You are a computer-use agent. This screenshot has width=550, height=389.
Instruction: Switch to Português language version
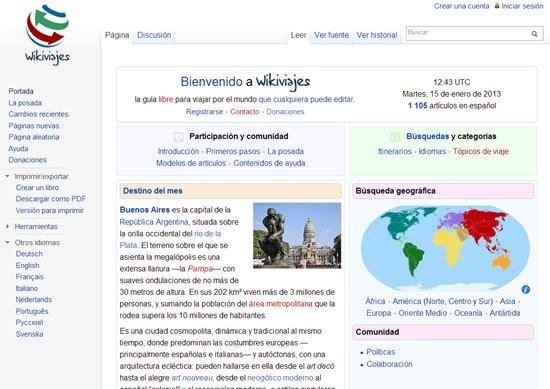click(32, 311)
